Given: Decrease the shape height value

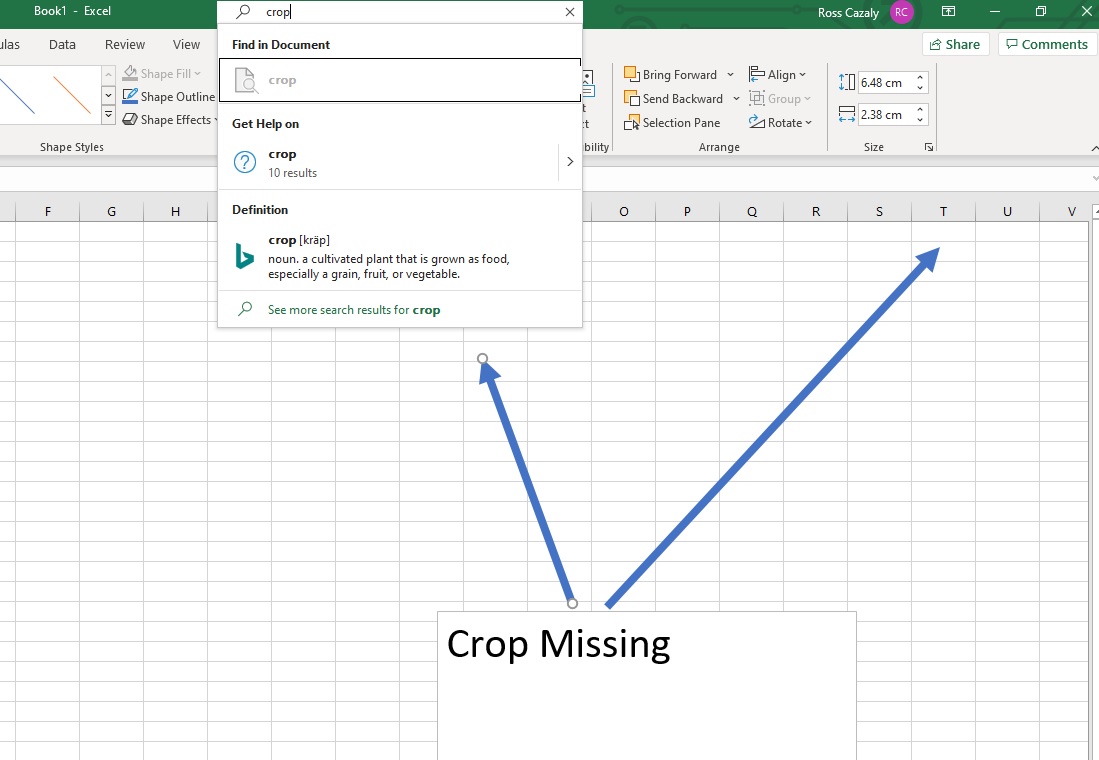Looking at the screenshot, I should [x=920, y=88].
